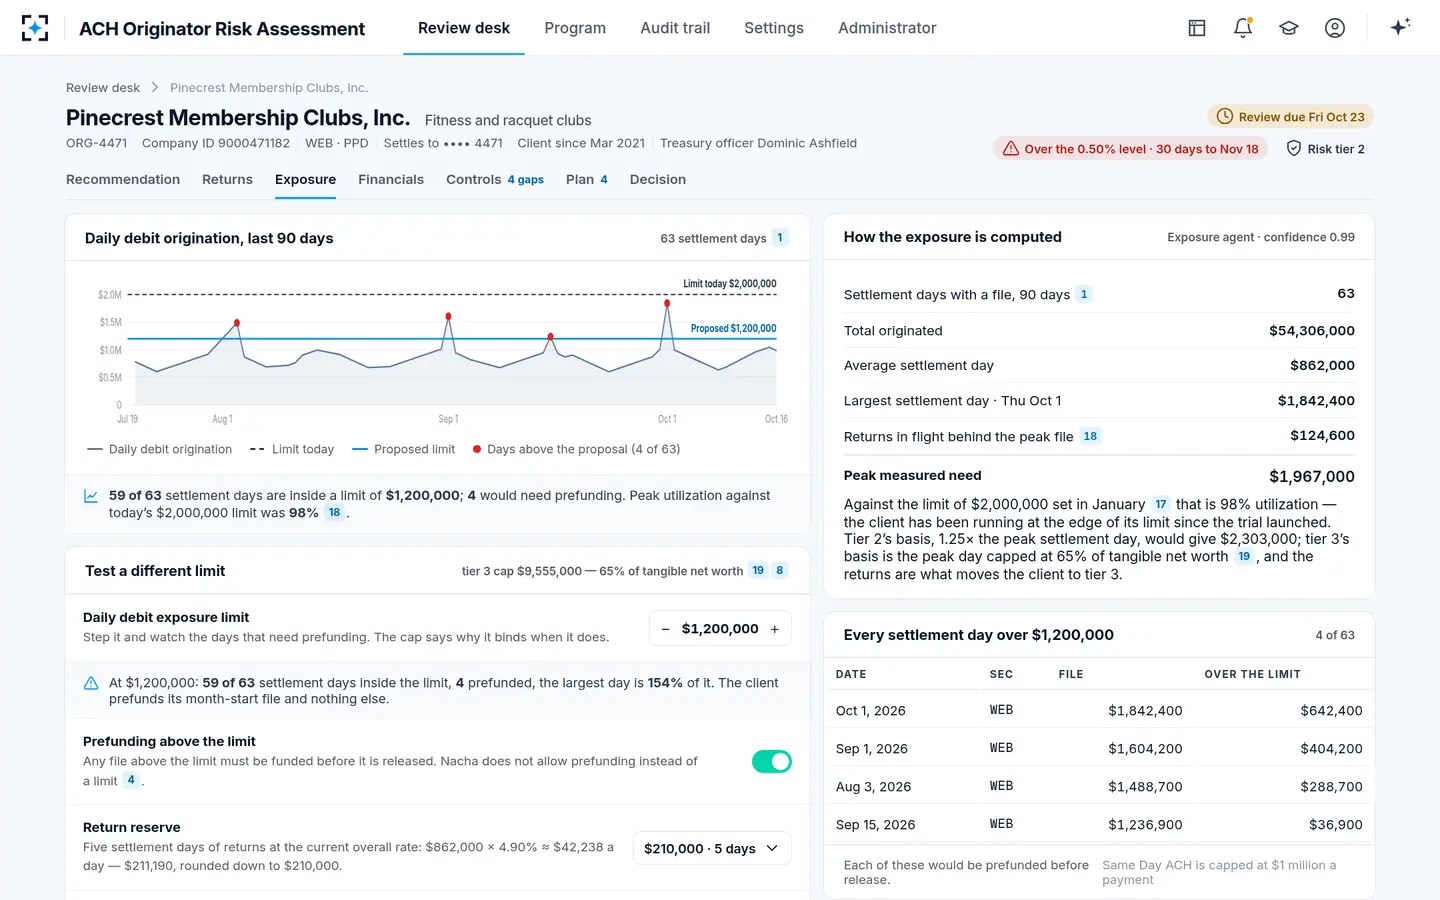Navigate to Review desk breadcrumb link
The width and height of the screenshot is (1440, 900).
pos(103,88)
